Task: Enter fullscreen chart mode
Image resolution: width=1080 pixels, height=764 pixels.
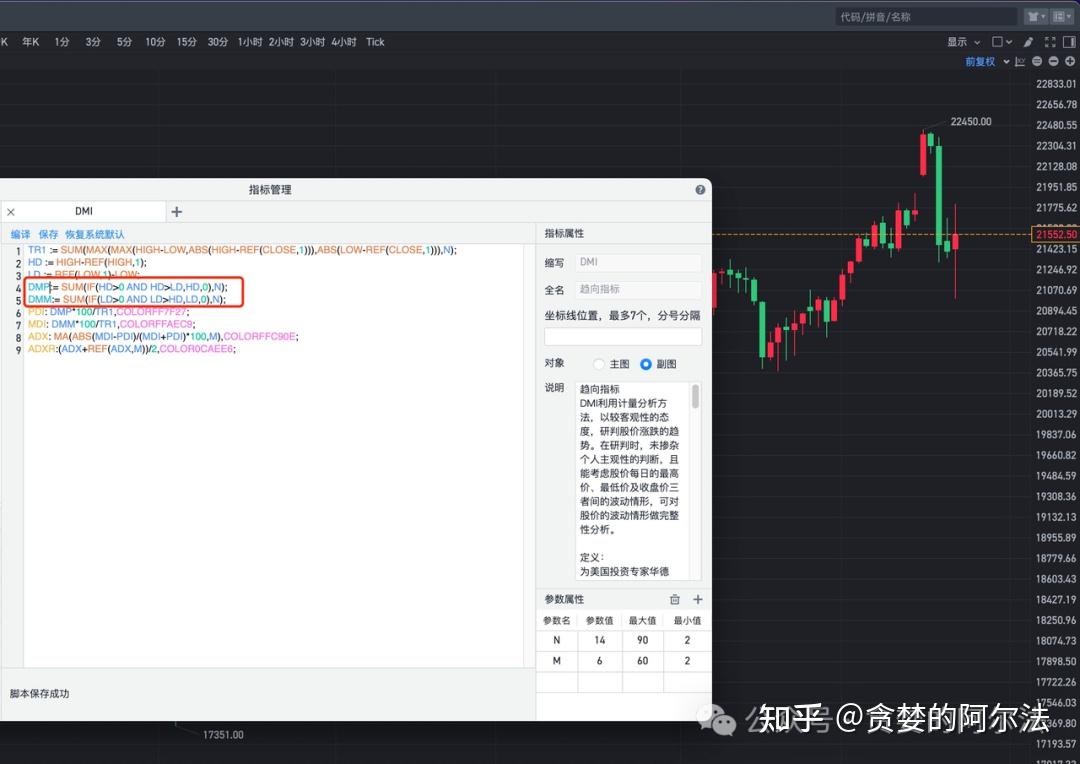Action: pos(1051,42)
